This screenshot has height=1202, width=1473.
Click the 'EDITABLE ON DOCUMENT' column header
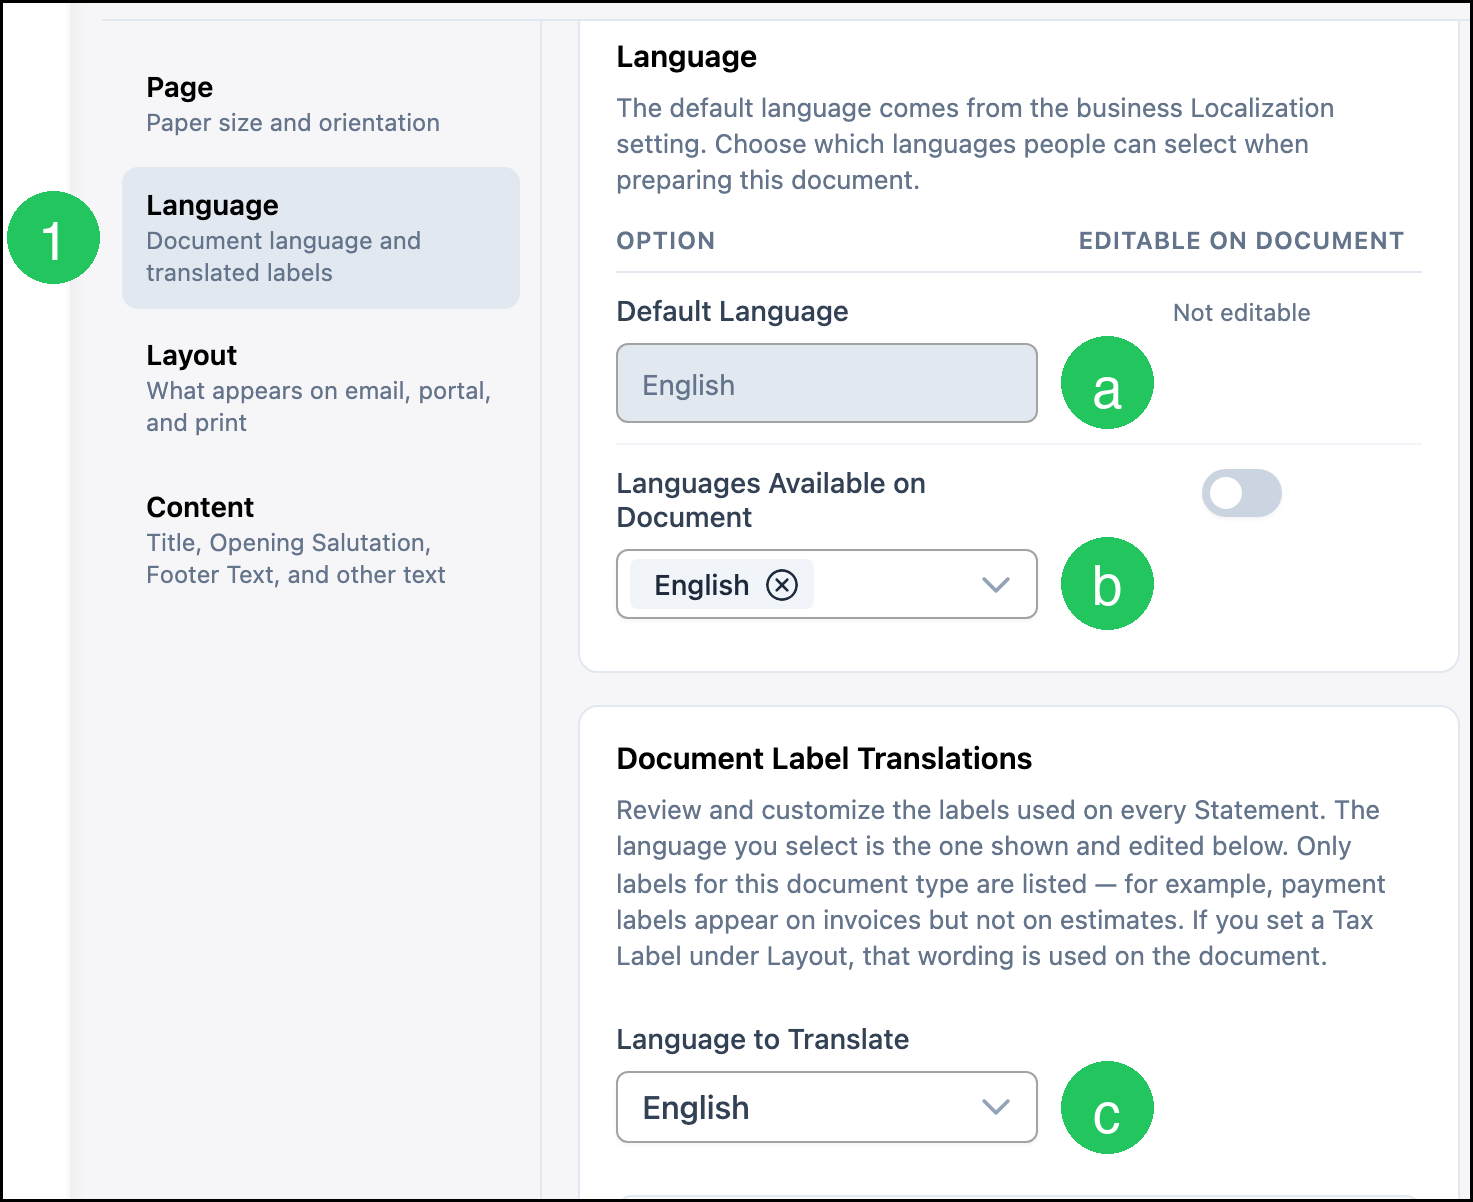1241,241
